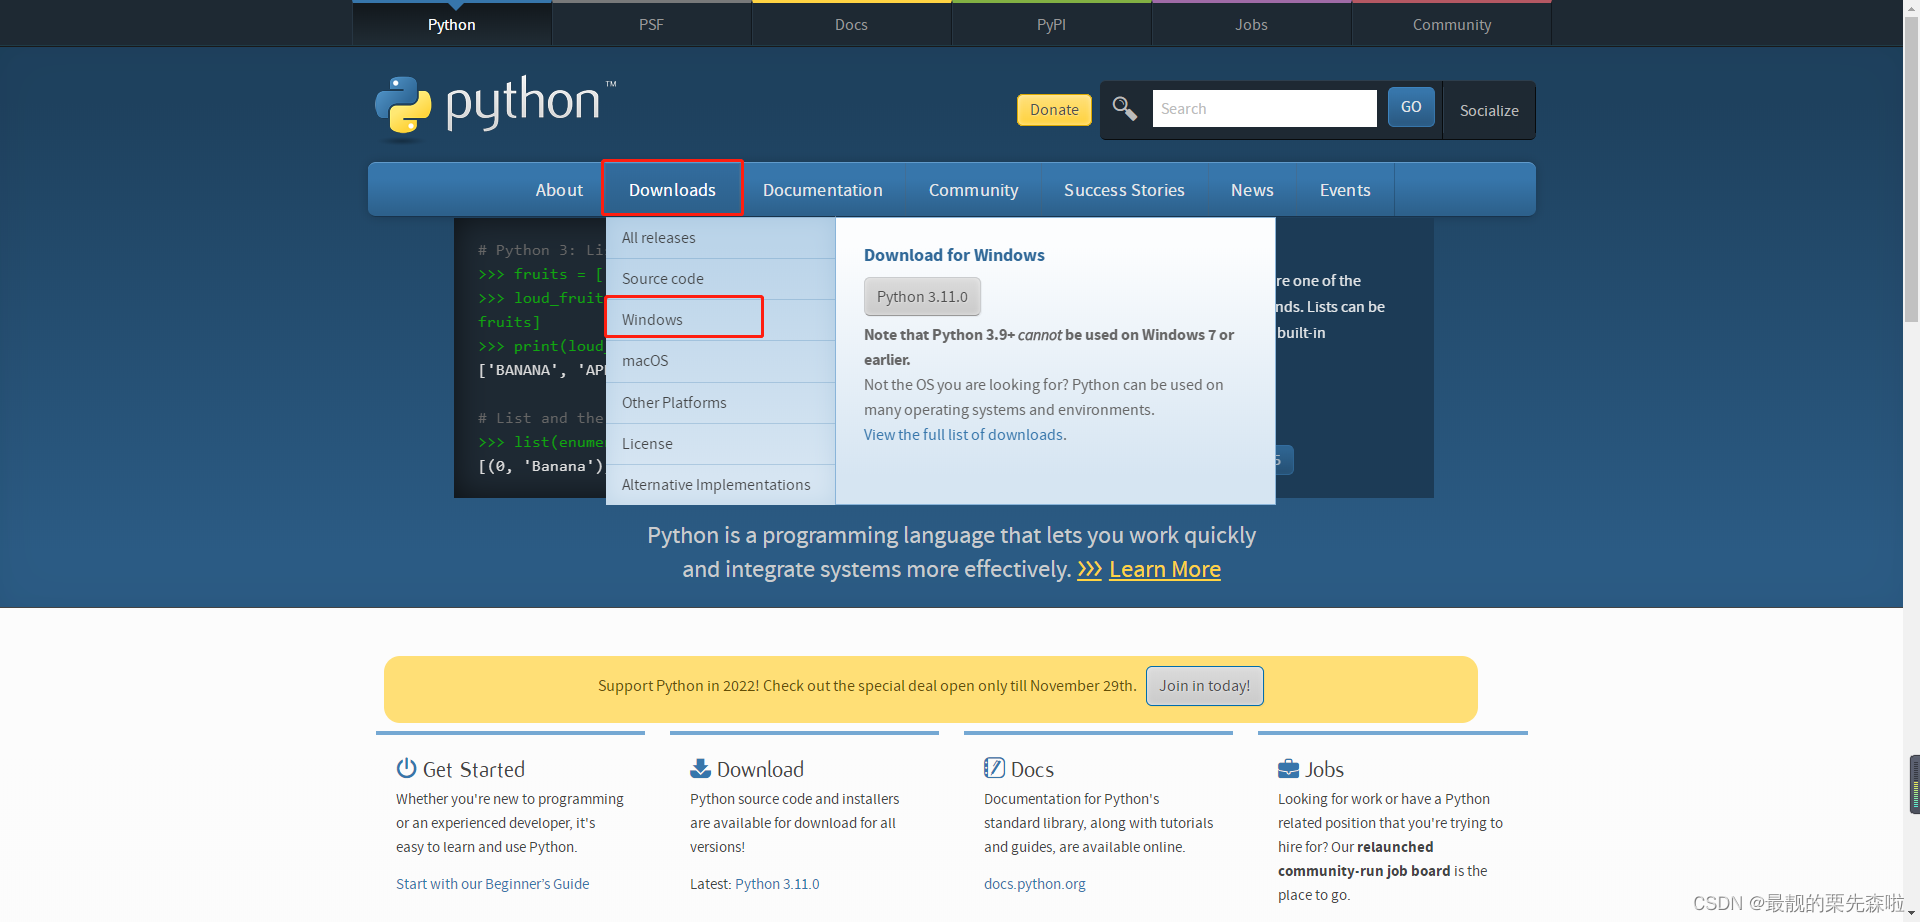Click the triple-arrow icon before Learn More
The height and width of the screenshot is (922, 1920).
tap(1089, 569)
